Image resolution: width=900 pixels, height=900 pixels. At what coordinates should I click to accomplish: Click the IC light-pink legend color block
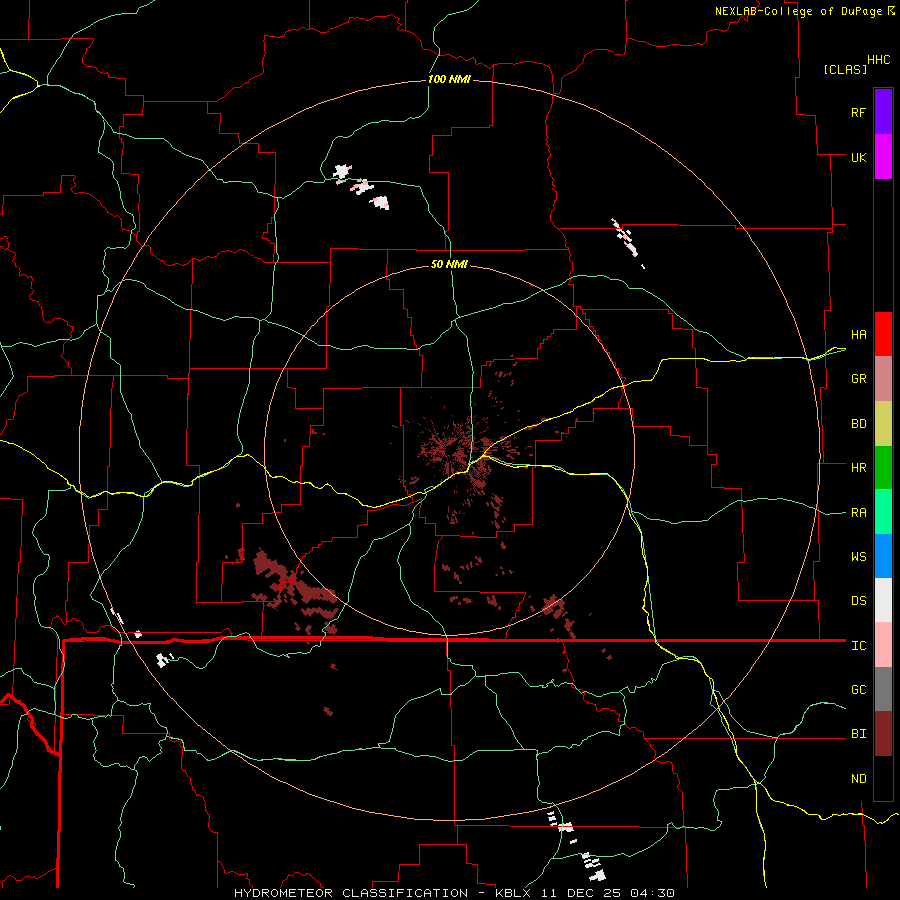pos(883,645)
